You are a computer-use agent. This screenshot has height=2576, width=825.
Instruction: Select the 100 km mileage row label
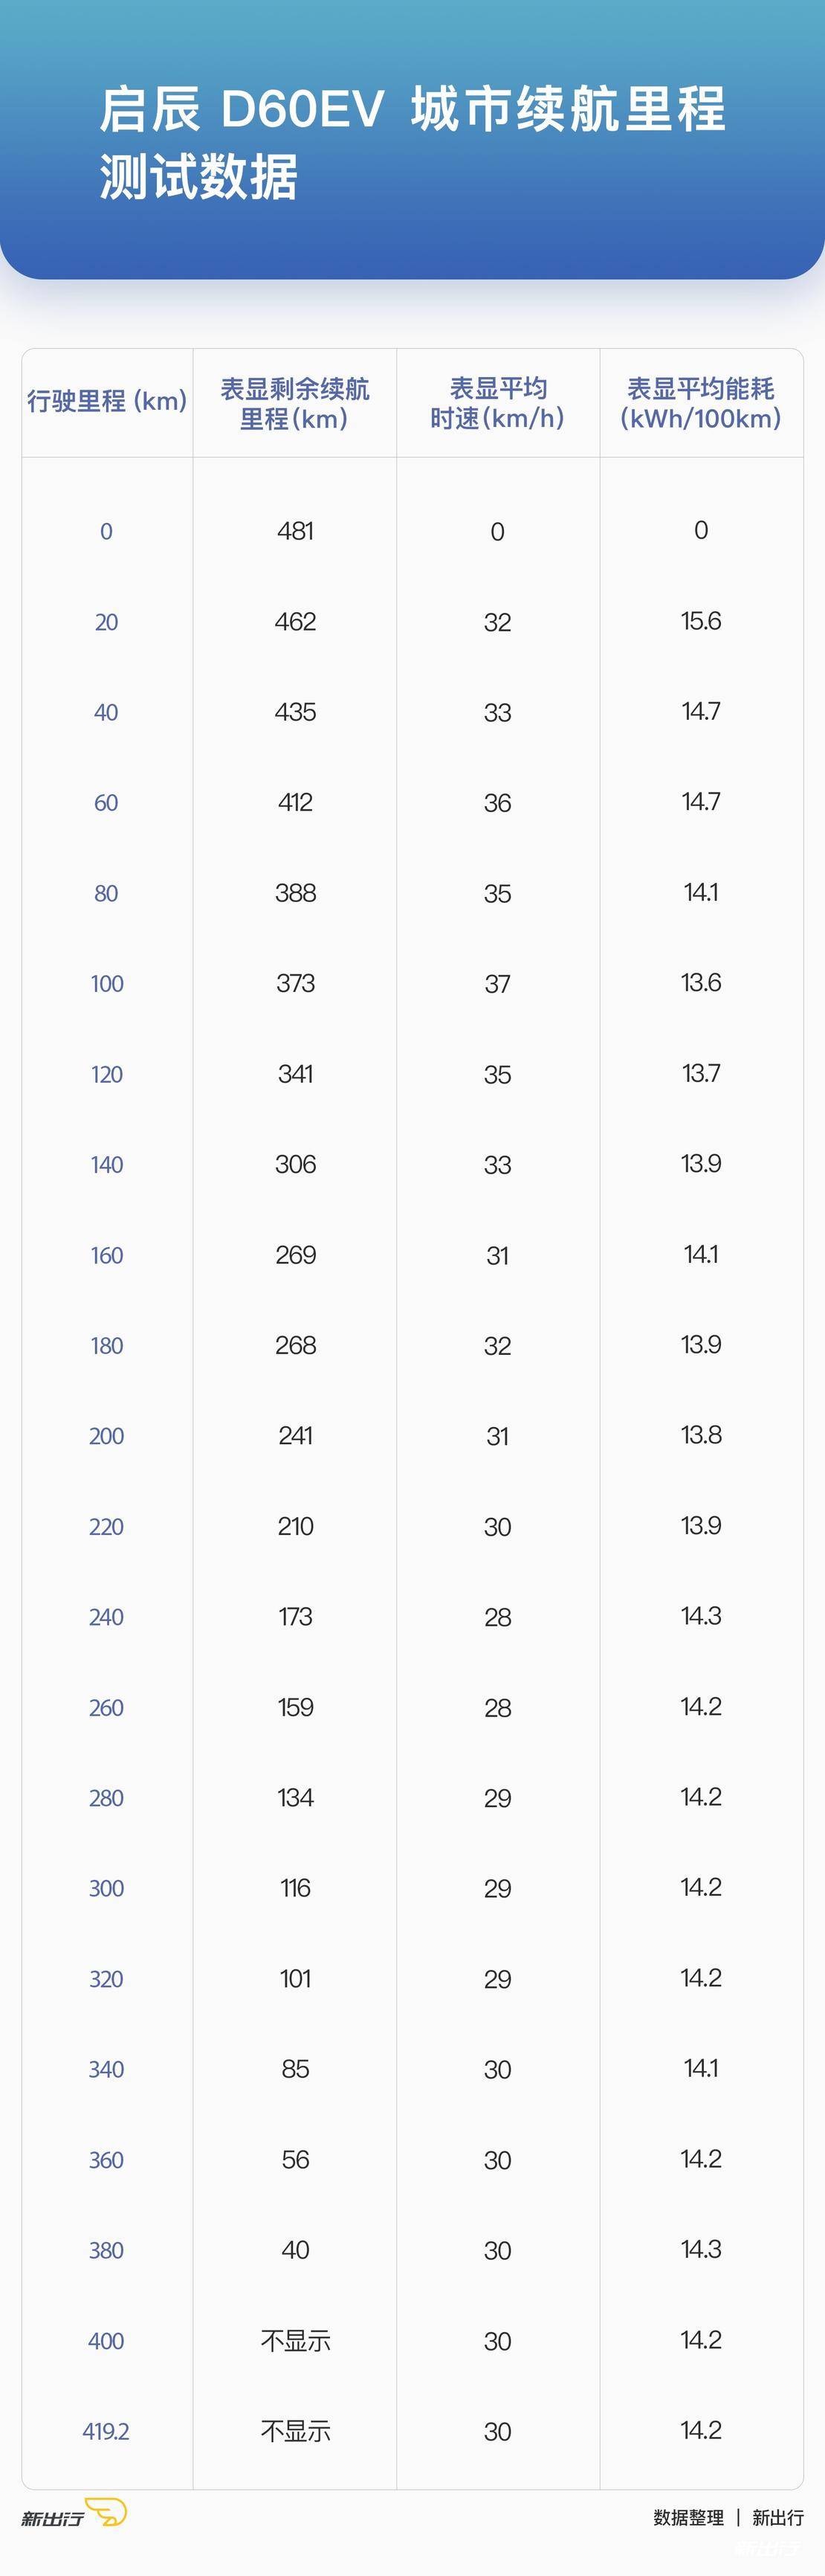pos(107,984)
